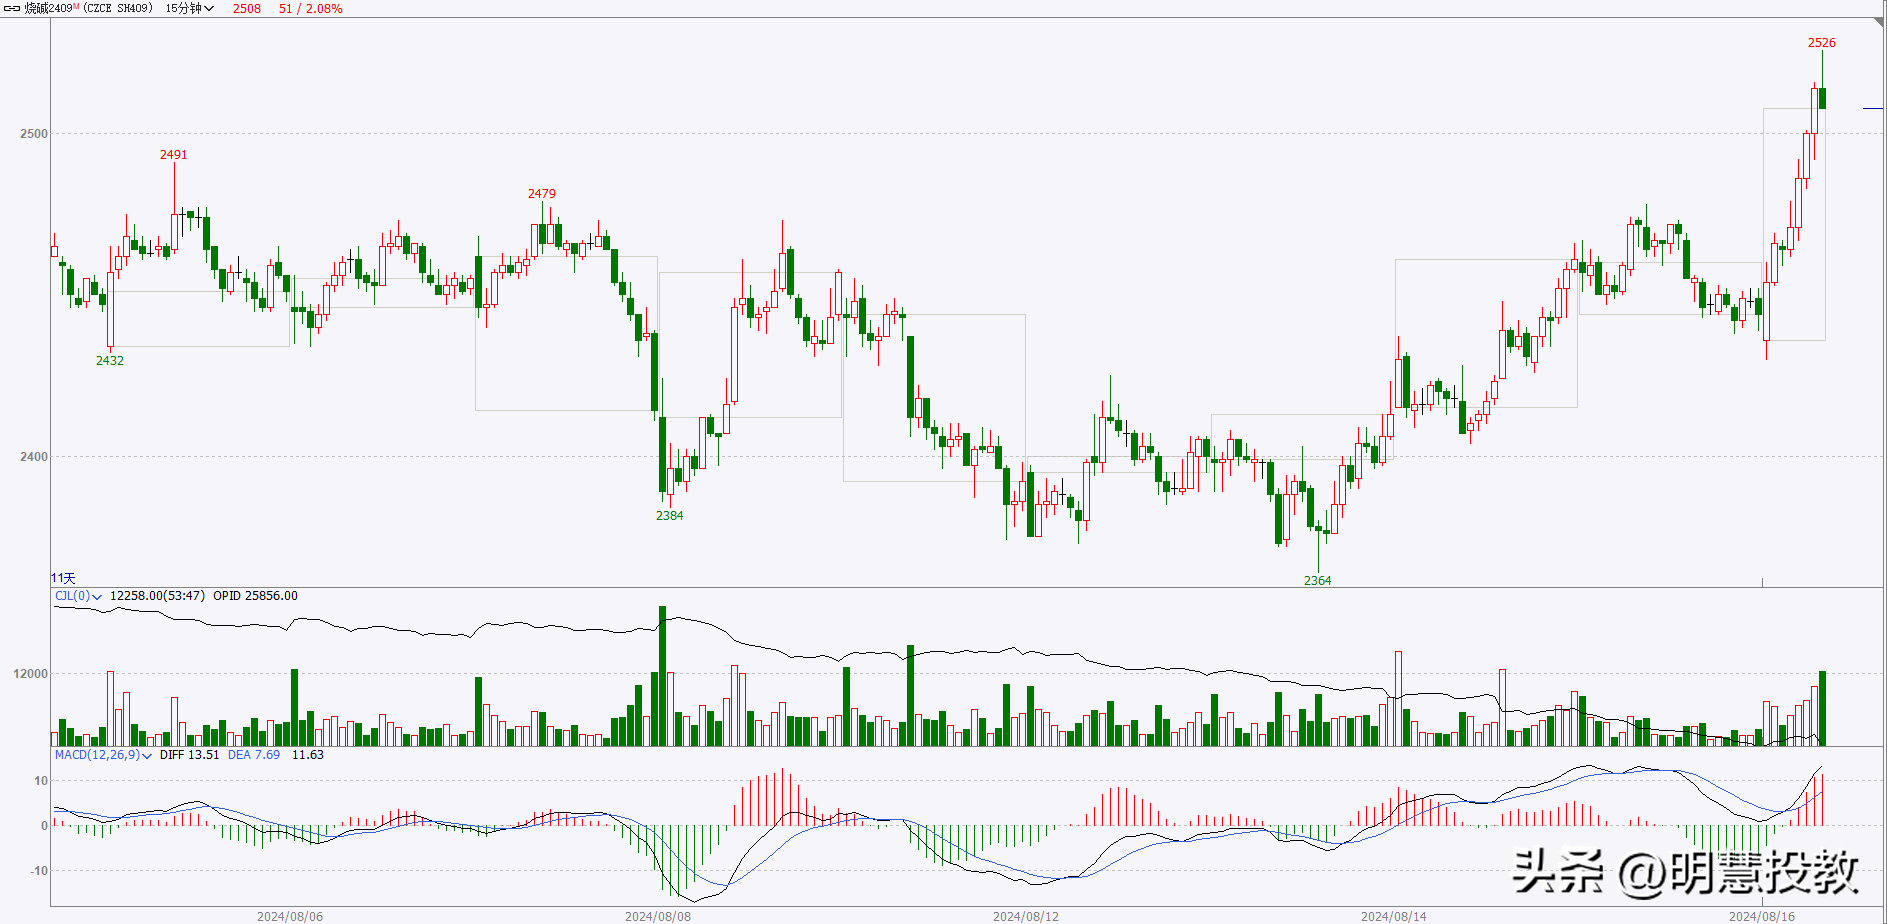Viewport: 1887px width, 924px height.
Task: Click the 11天 range label
Action: [63, 578]
